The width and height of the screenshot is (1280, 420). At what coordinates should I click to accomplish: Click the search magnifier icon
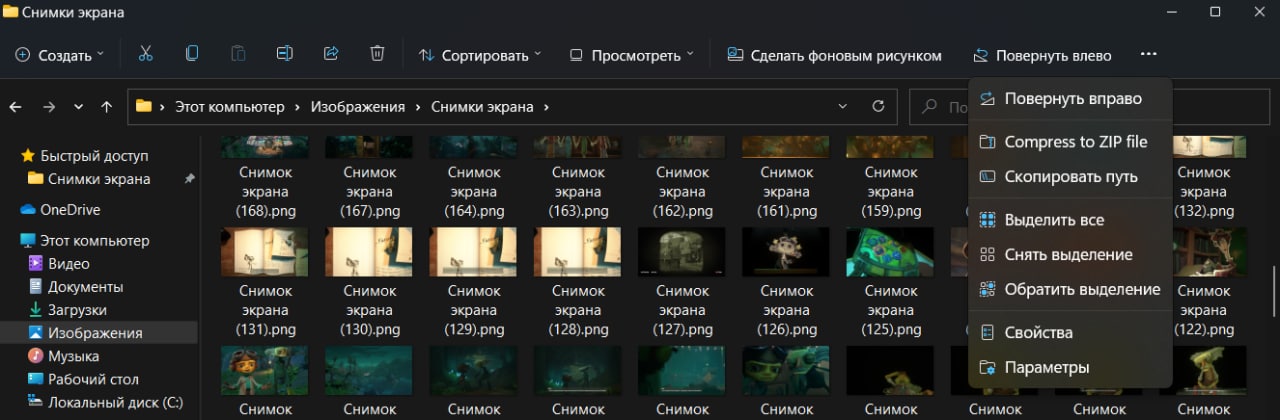pos(930,106)
